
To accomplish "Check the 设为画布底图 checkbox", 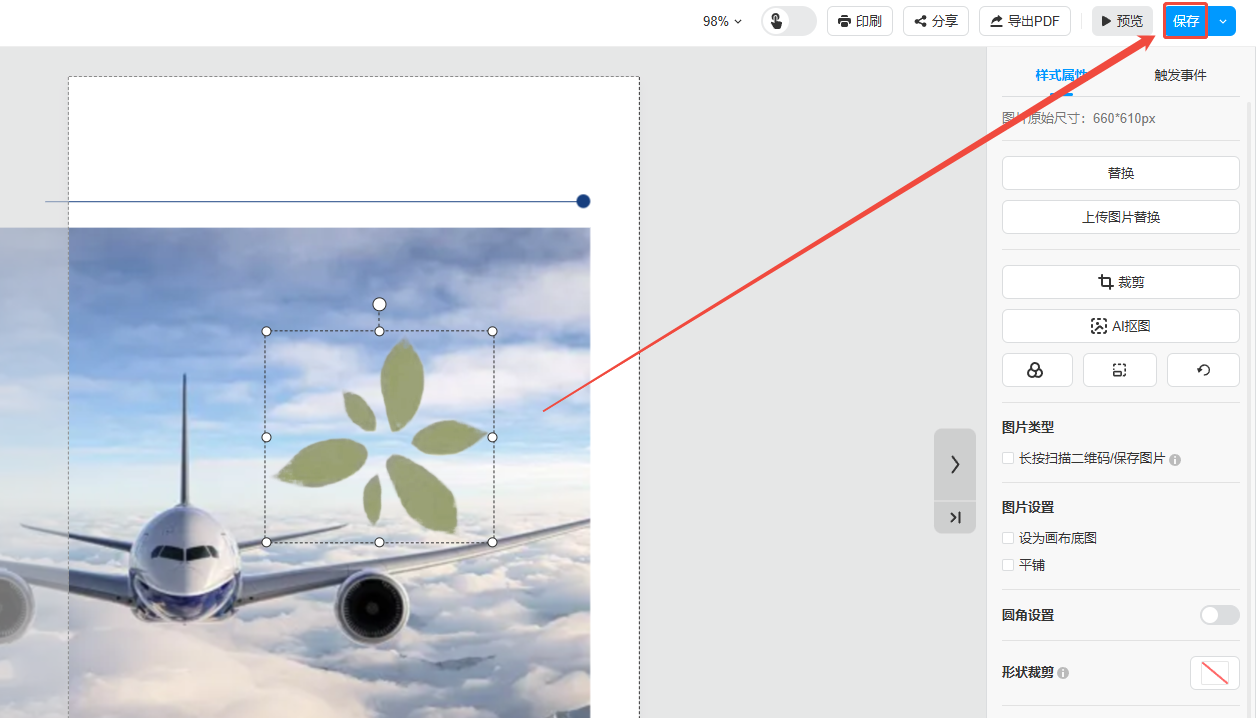I will click(1008, 538).
